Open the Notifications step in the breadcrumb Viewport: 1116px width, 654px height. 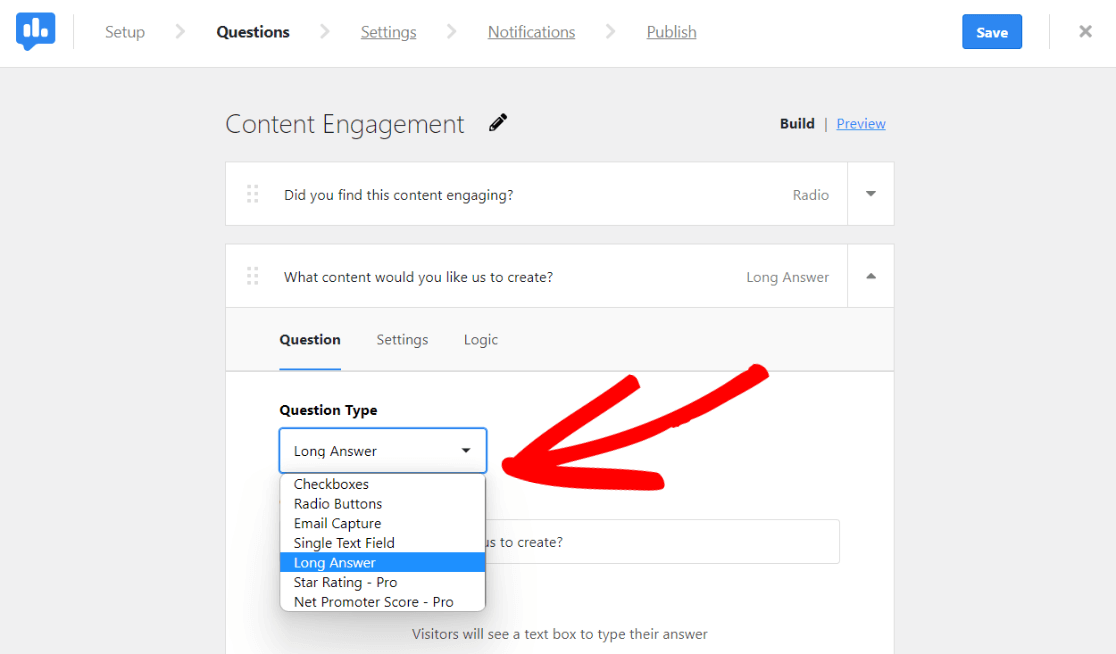point(531,31)
